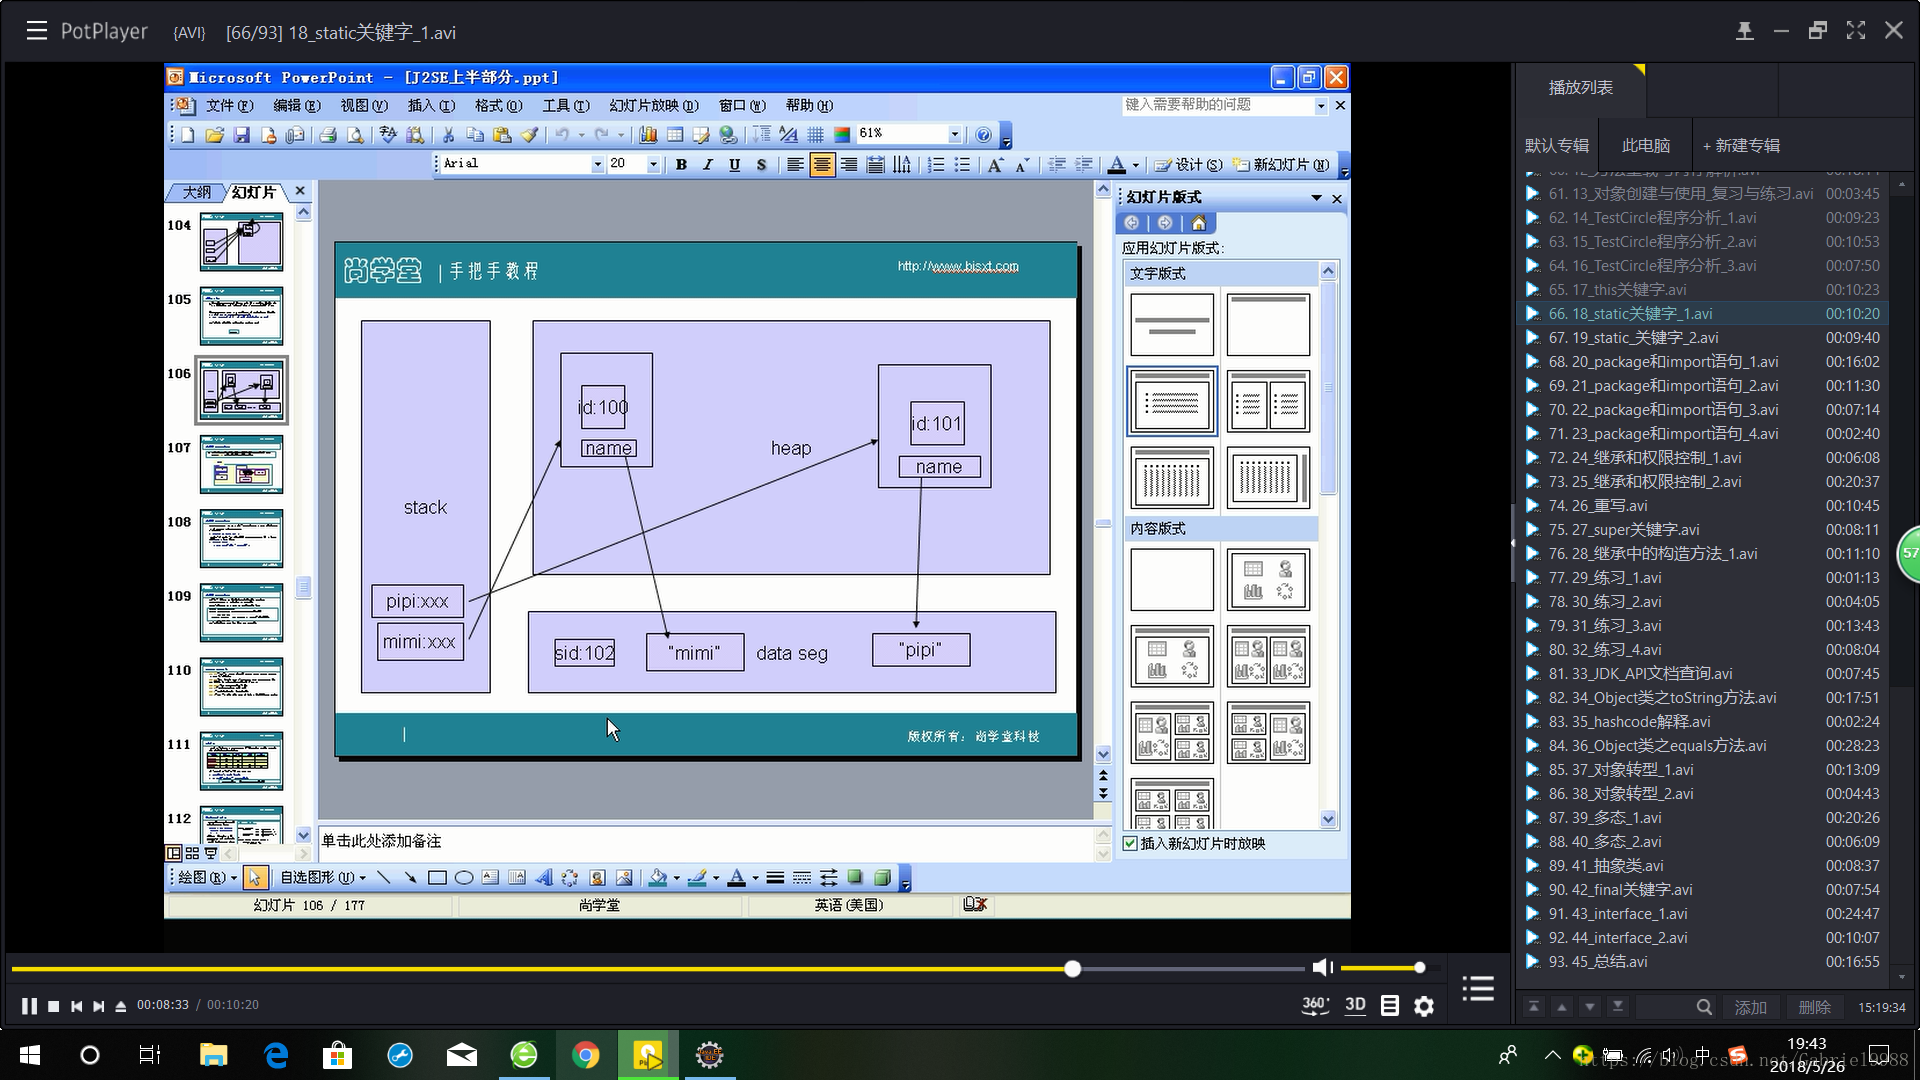This screenshot has width=1920, height=1080.
Task: Open PotPlayer settings gear
Action: [1424, 1006]
